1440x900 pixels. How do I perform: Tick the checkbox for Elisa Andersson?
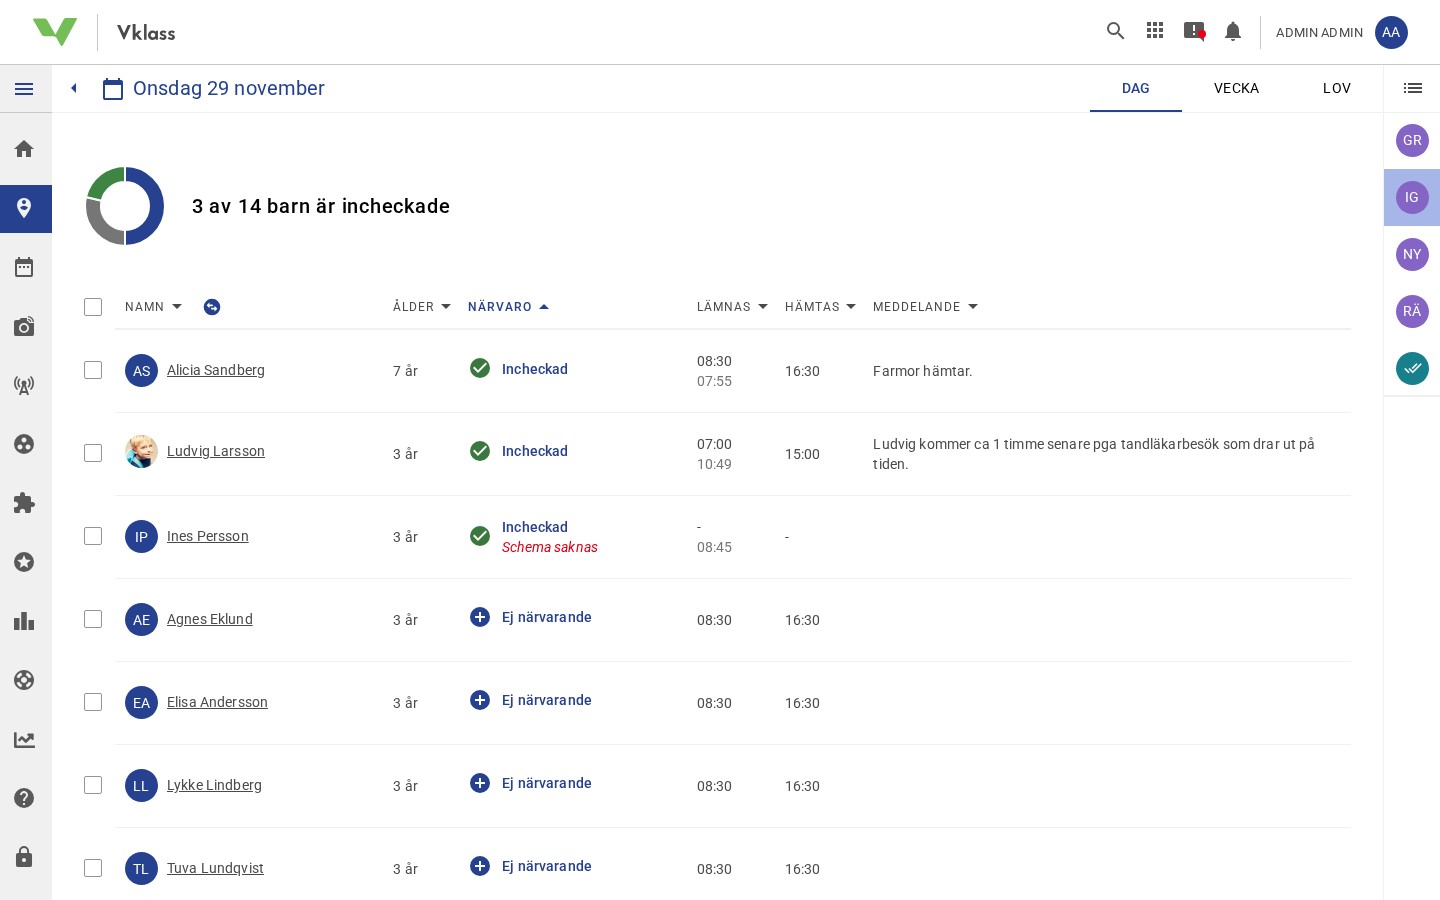[x=93, y=702]
